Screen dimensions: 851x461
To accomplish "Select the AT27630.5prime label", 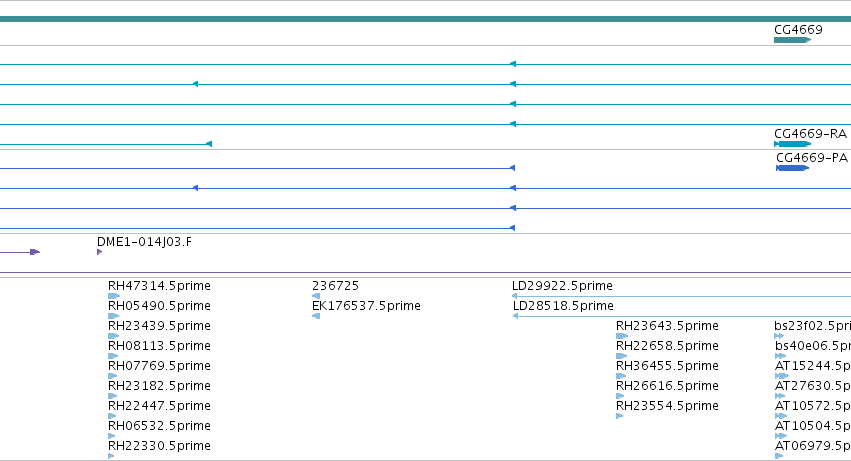I will pos(813,386).
